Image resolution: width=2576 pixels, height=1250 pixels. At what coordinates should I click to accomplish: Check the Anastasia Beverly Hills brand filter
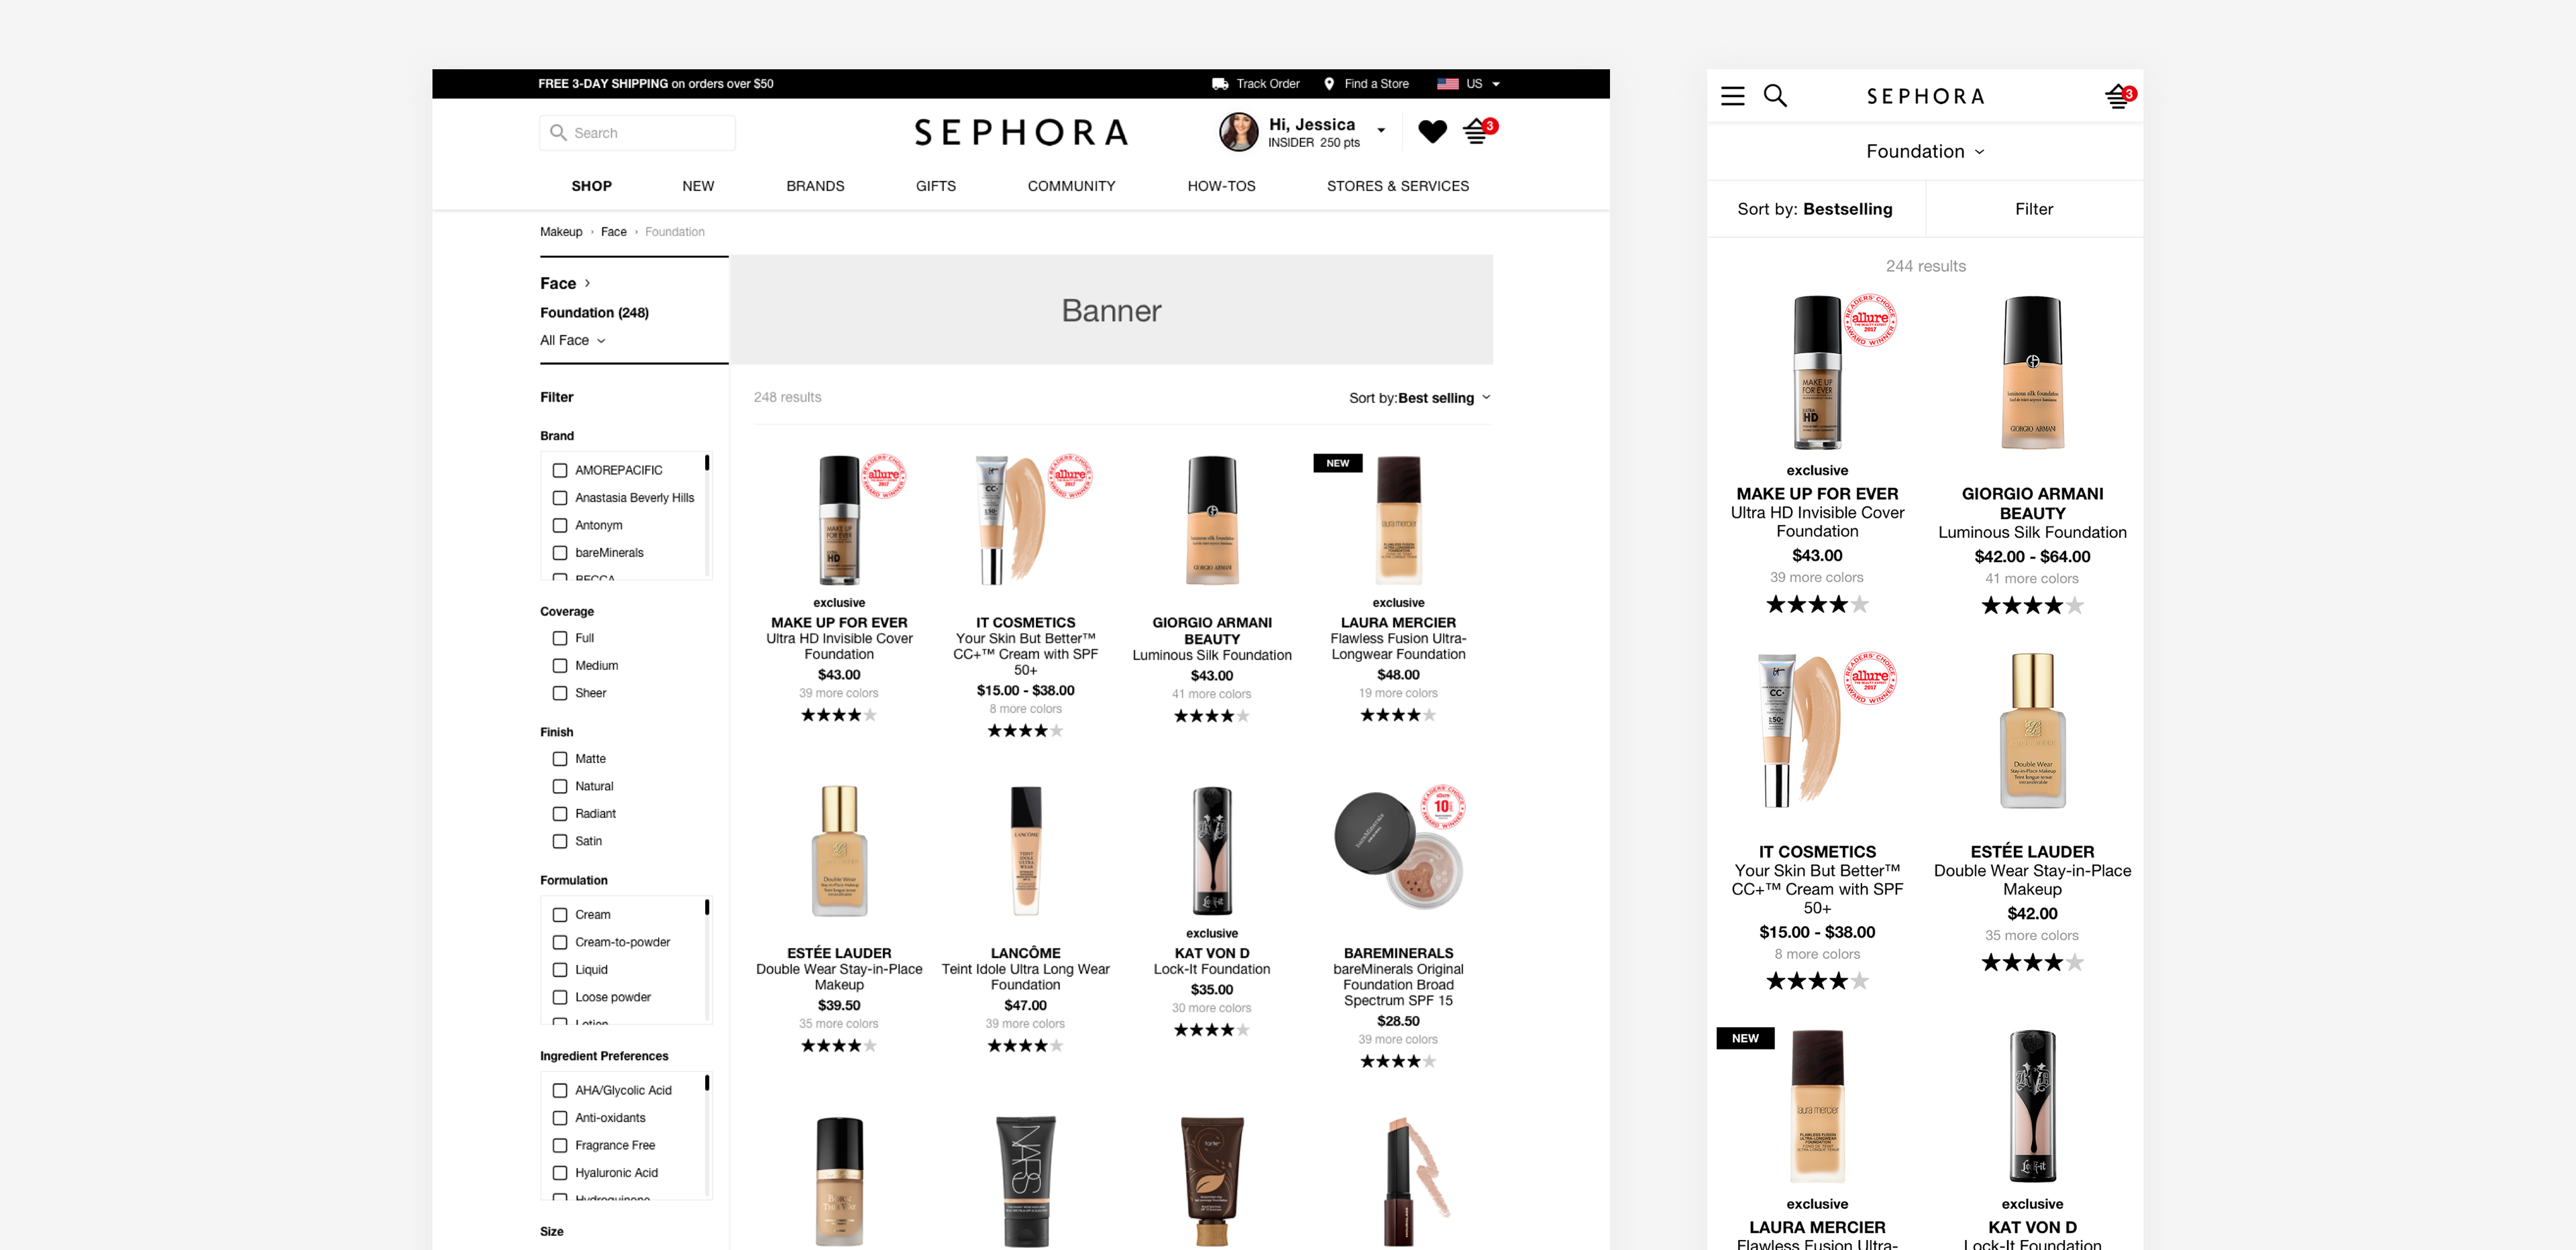[x=560, y=498]
